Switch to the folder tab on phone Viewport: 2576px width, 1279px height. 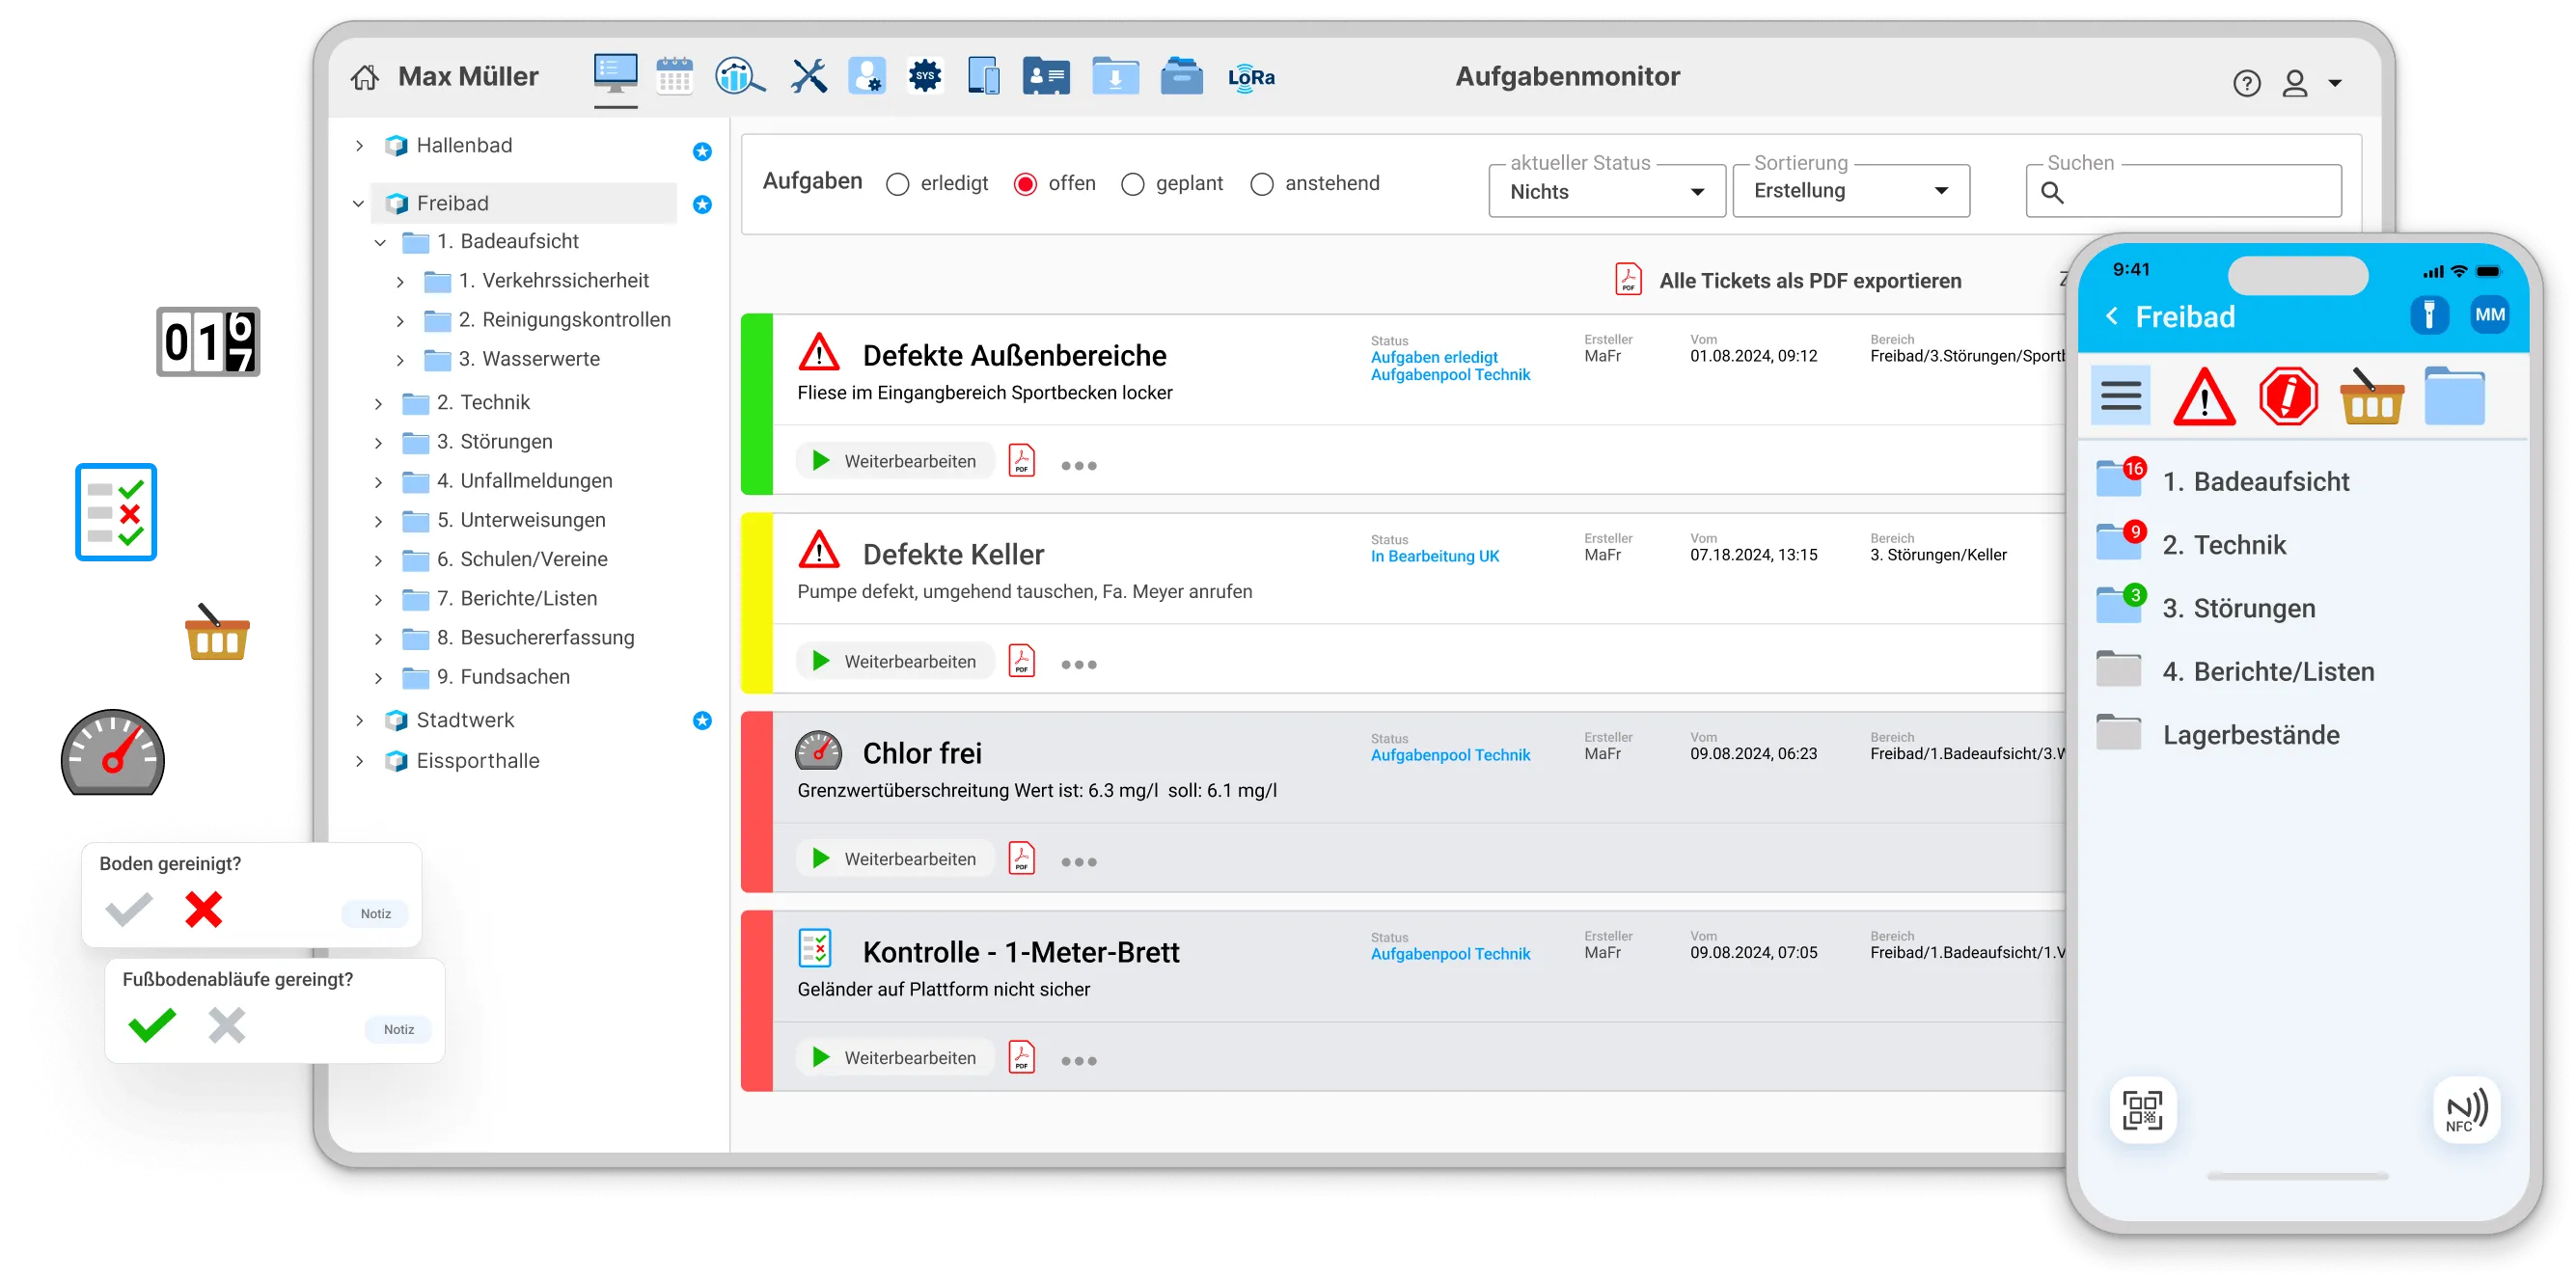pyautogui.click(x=2454, y=397)
